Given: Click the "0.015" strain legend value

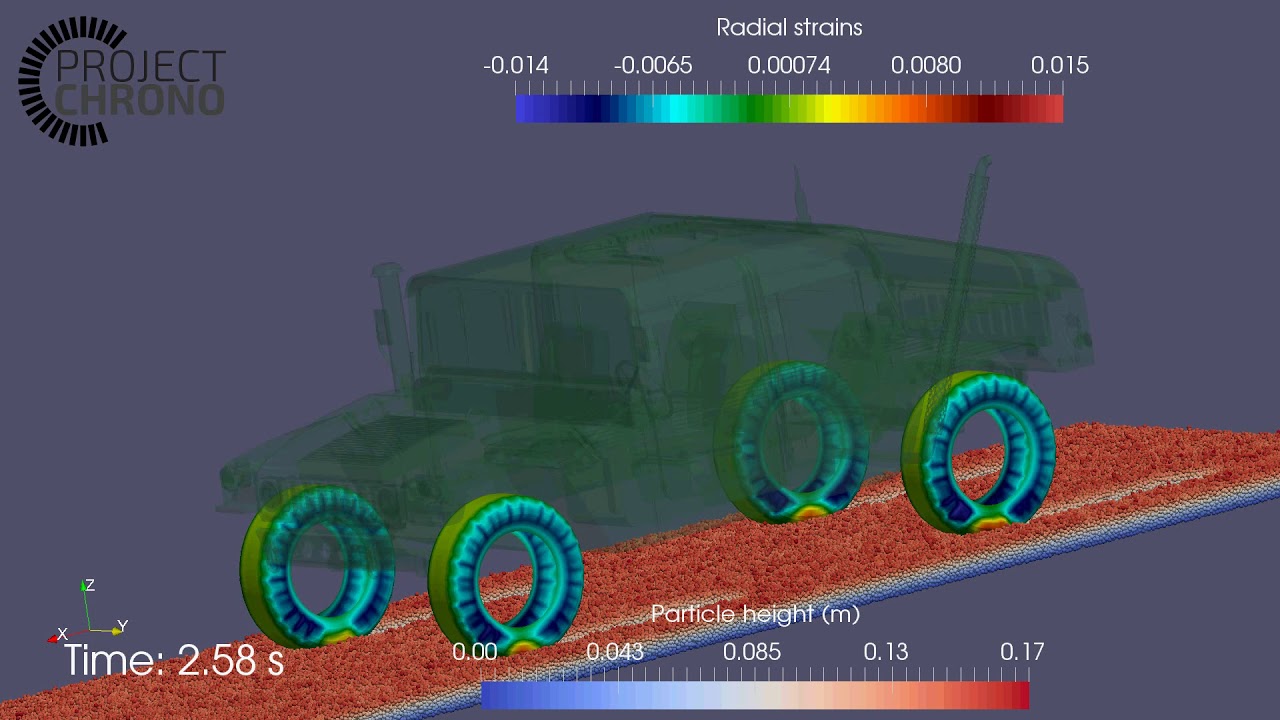Looking at the screenshot, I should pos(1060,66).
